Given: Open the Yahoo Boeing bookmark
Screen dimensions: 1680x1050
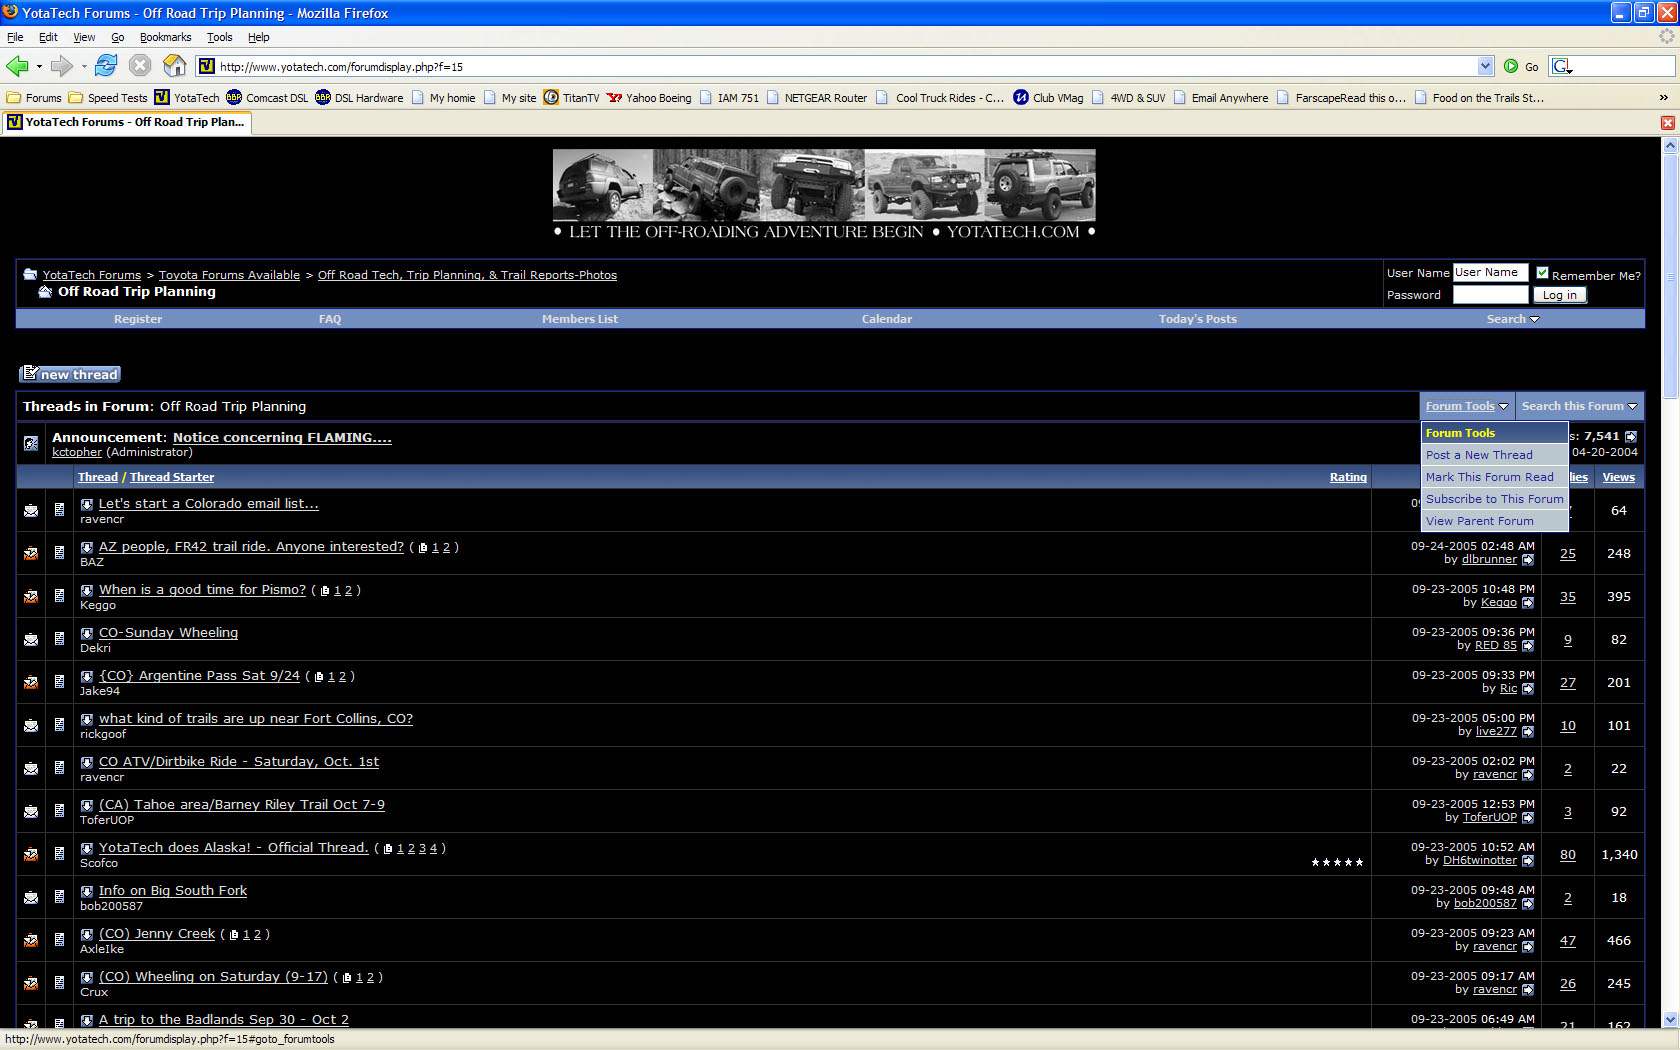Looking at the screenshot, I should (649, 98).
